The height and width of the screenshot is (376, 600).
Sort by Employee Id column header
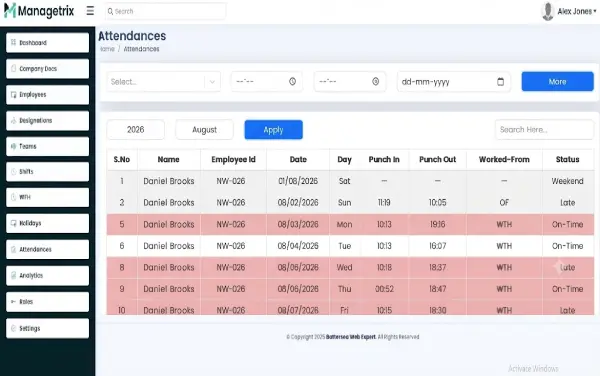233,160
